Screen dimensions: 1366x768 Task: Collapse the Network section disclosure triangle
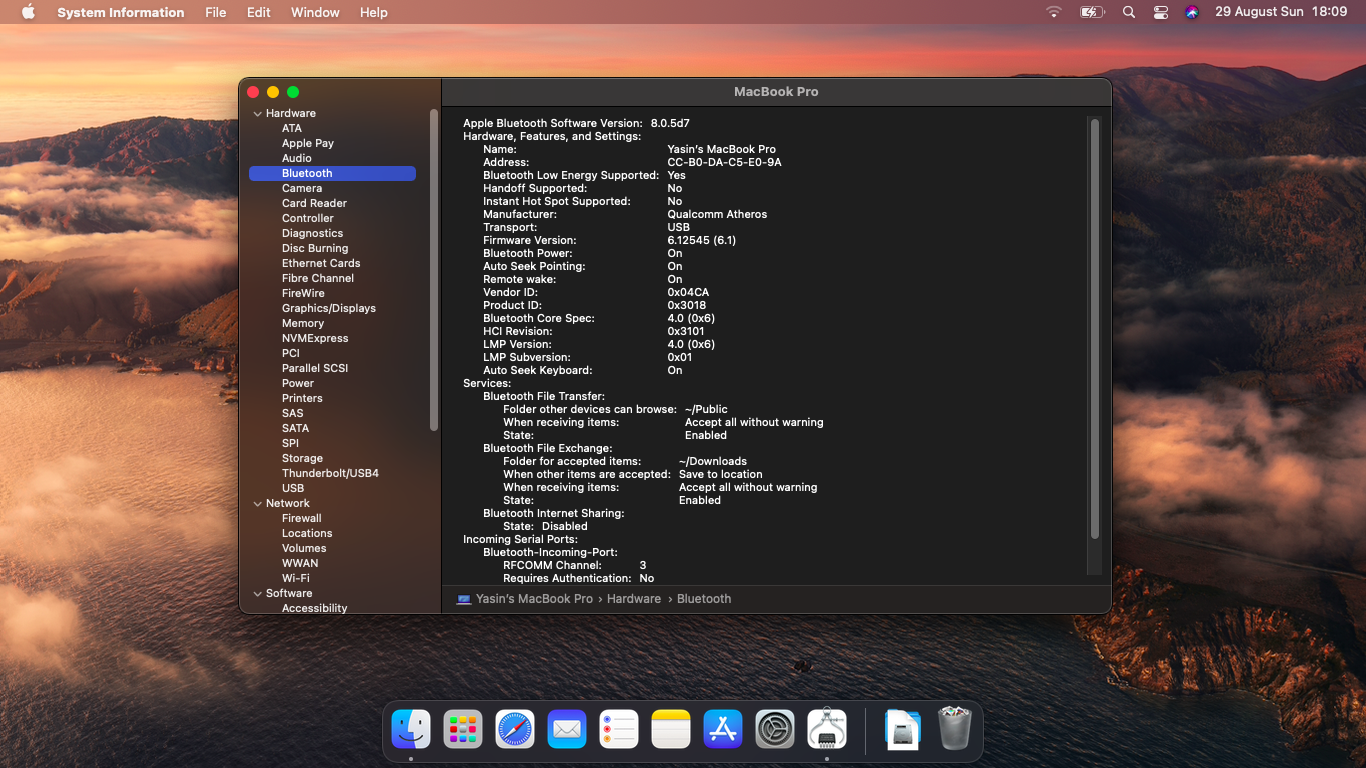(257, 504)
